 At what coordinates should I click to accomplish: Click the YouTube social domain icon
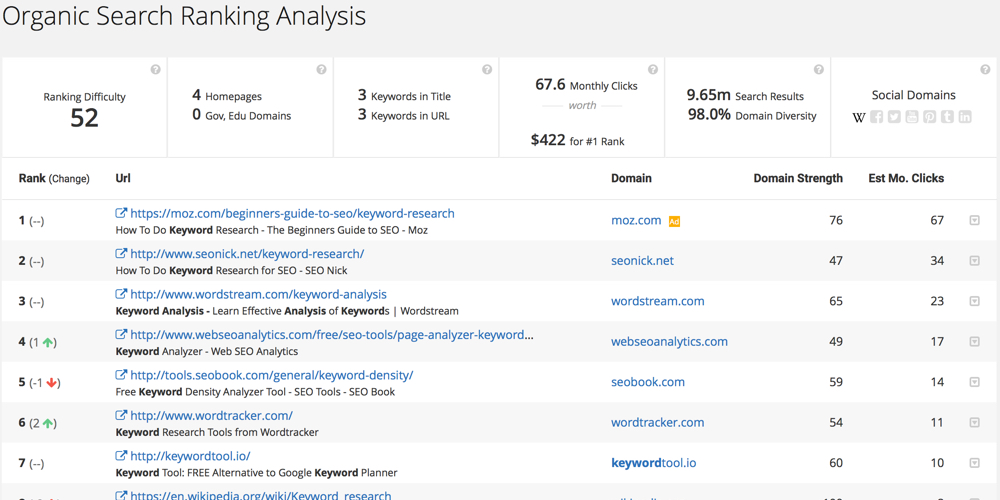tap(912, 117)
